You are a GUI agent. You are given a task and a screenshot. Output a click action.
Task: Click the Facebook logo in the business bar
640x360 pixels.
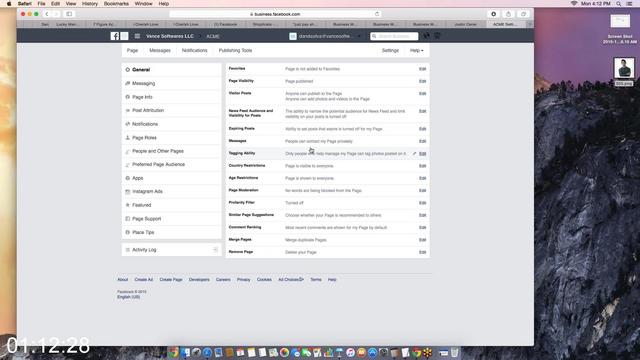(115, 36)
